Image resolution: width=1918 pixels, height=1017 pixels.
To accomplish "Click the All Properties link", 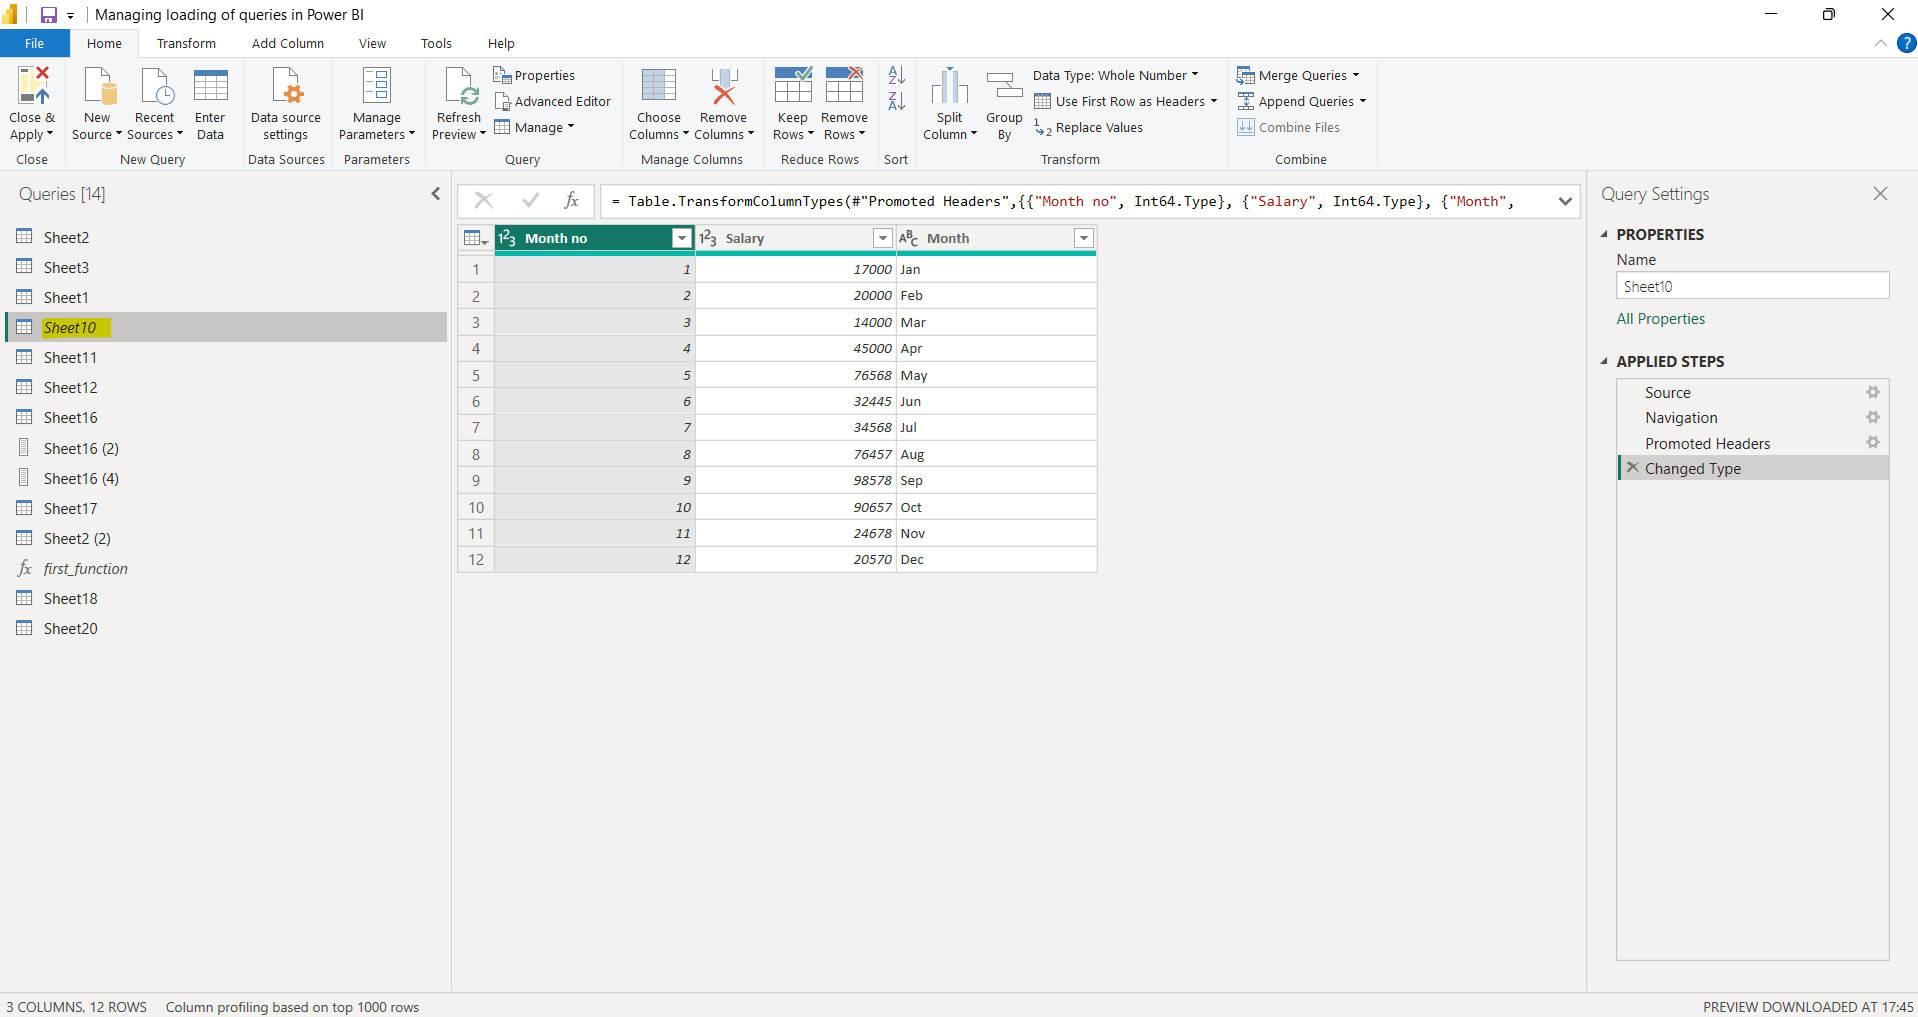I will click(x=1660, y=318).
